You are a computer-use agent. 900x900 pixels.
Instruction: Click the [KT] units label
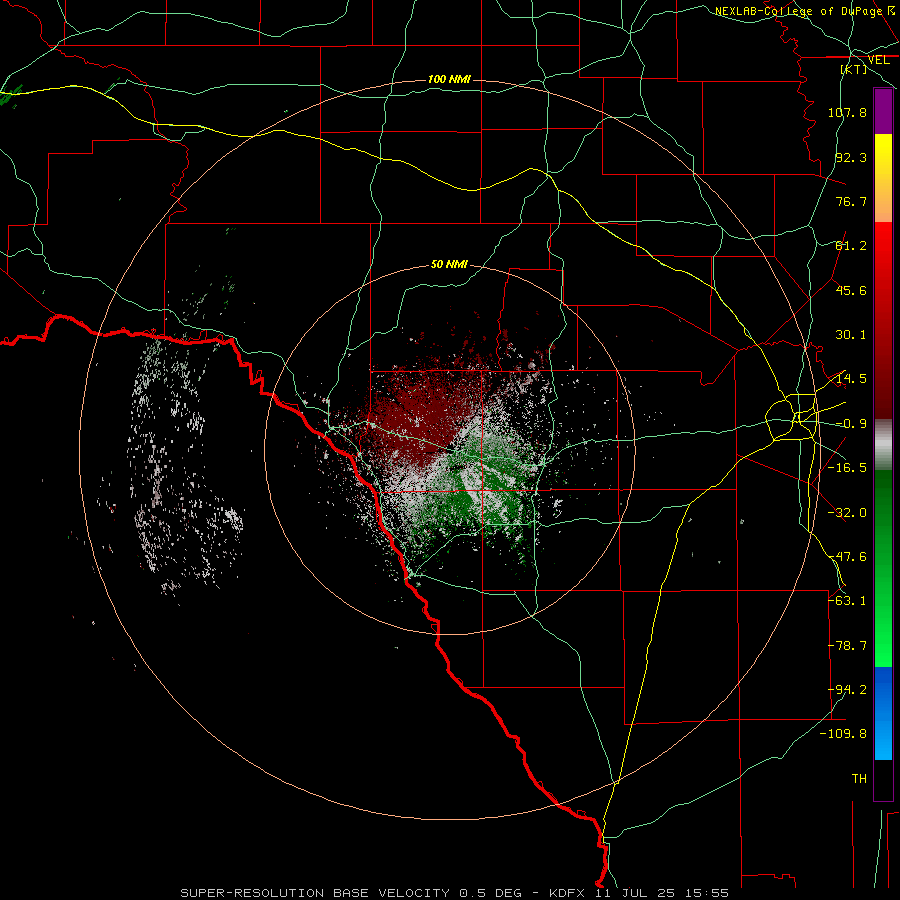(854, 69)
